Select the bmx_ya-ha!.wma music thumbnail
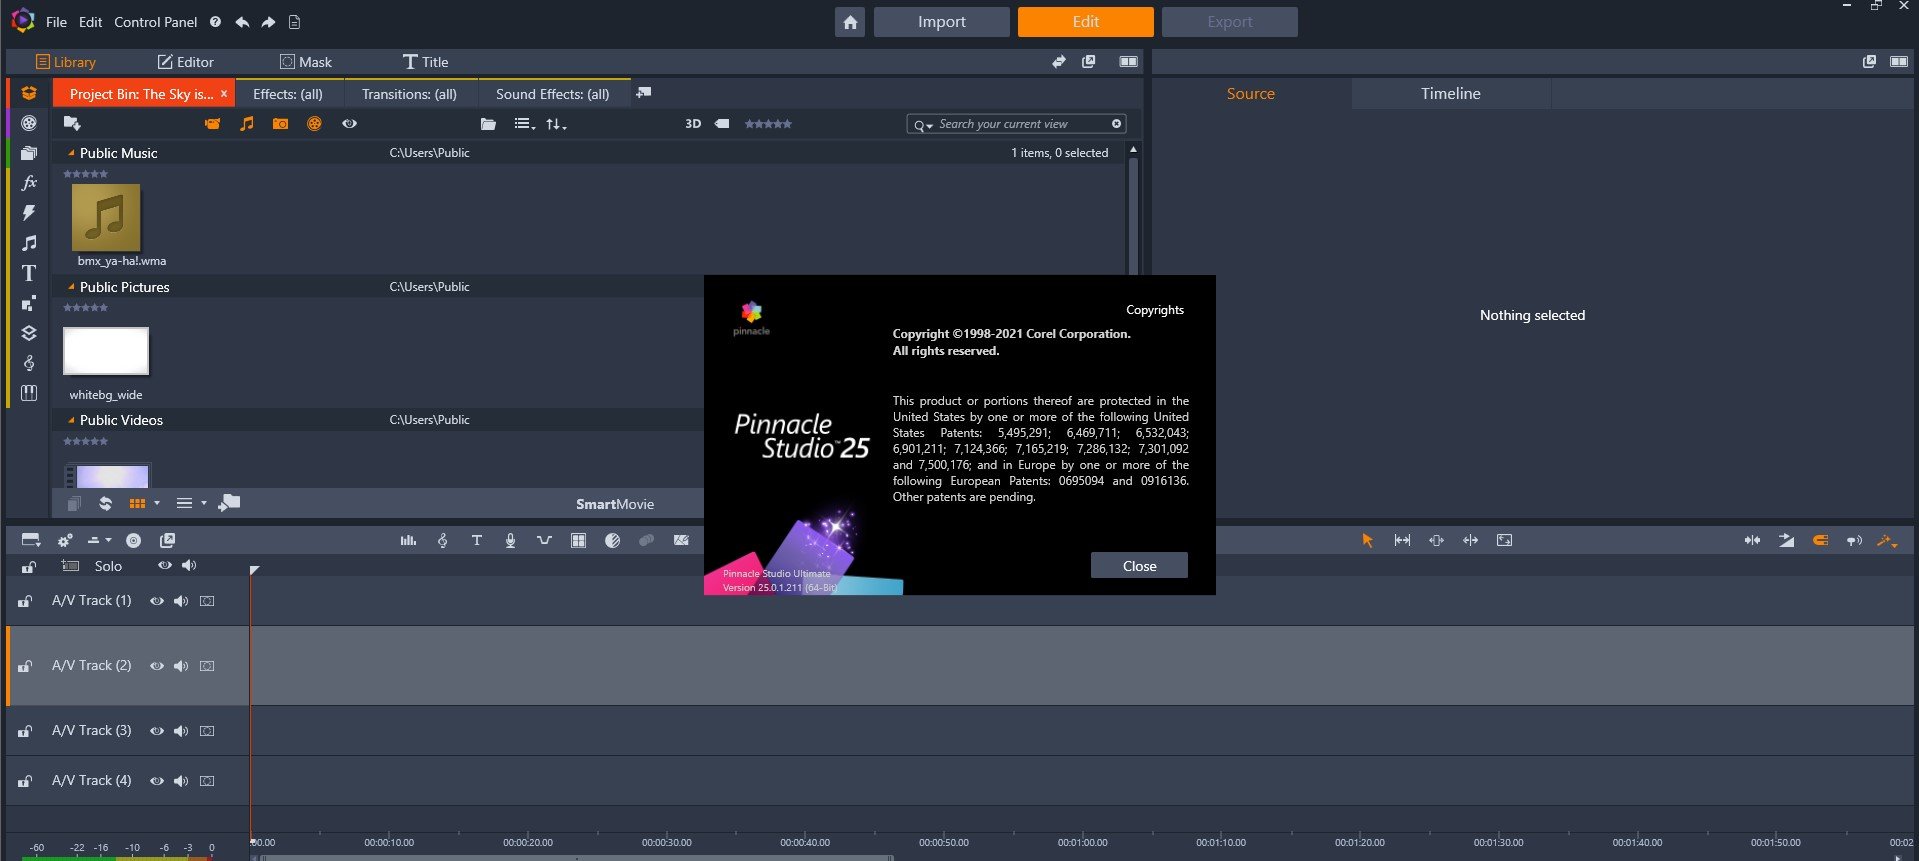 (106, 217)
